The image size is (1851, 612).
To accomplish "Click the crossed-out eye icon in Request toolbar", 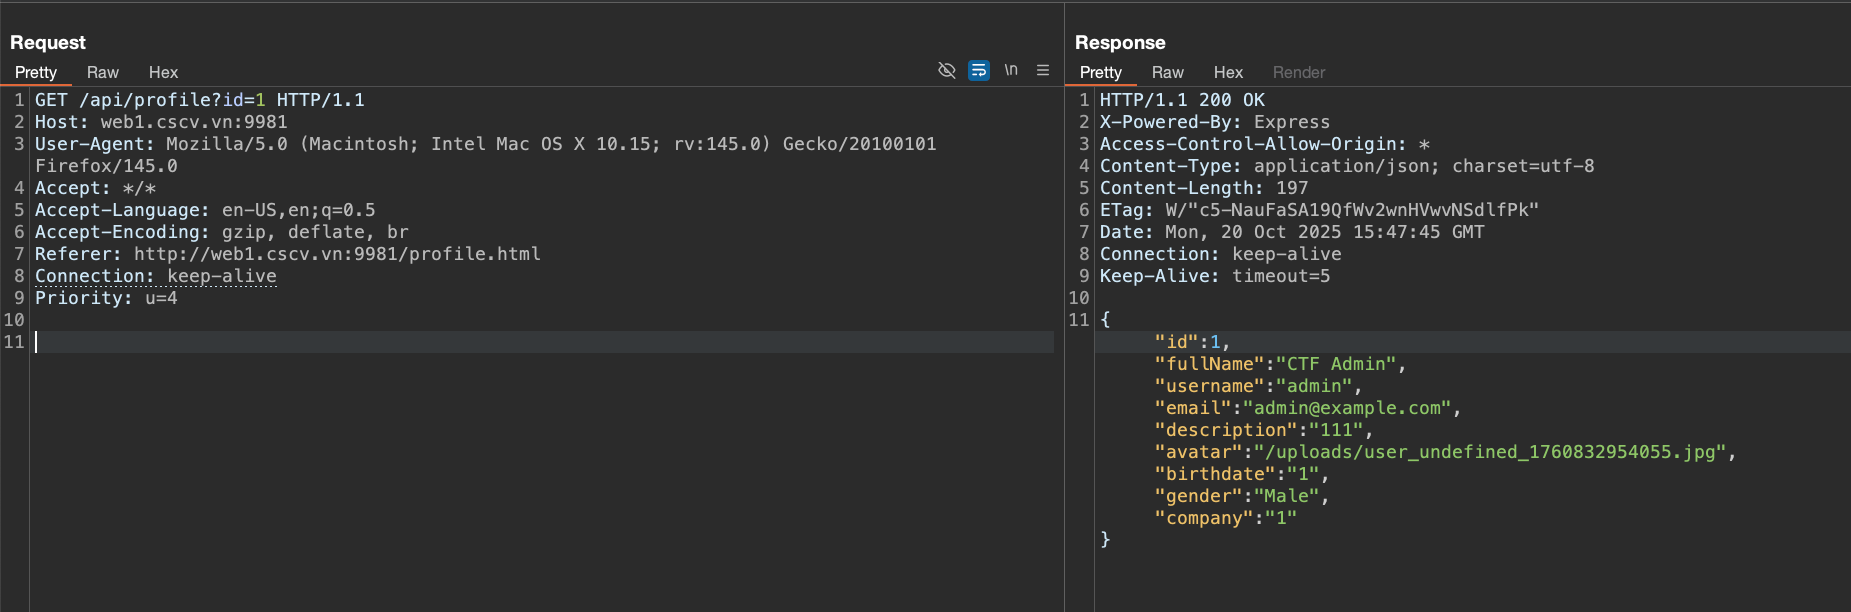I will point(946,70).
